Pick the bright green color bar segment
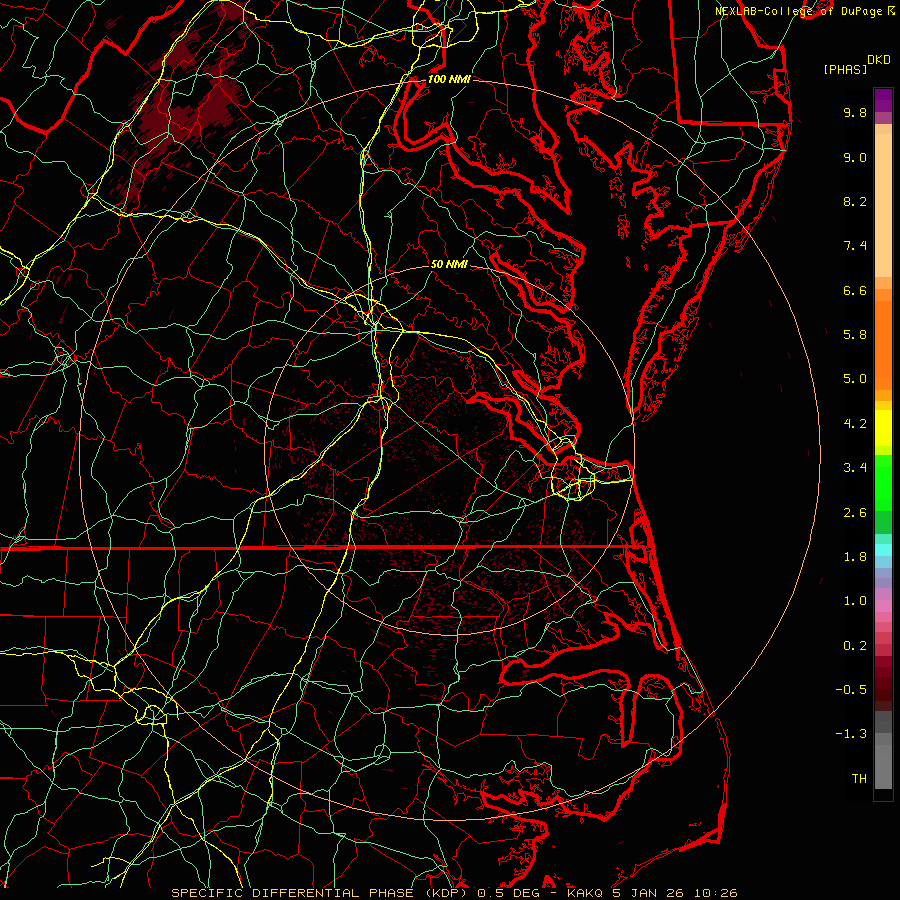 (883, 483)
